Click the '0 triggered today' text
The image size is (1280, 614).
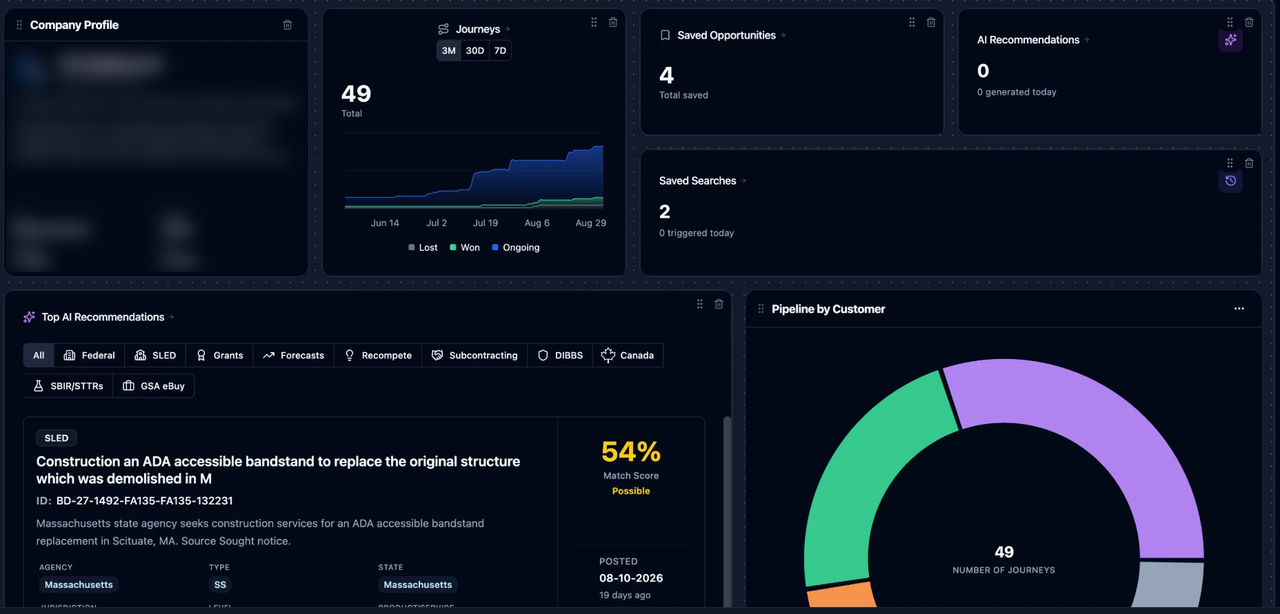point(697,233)
